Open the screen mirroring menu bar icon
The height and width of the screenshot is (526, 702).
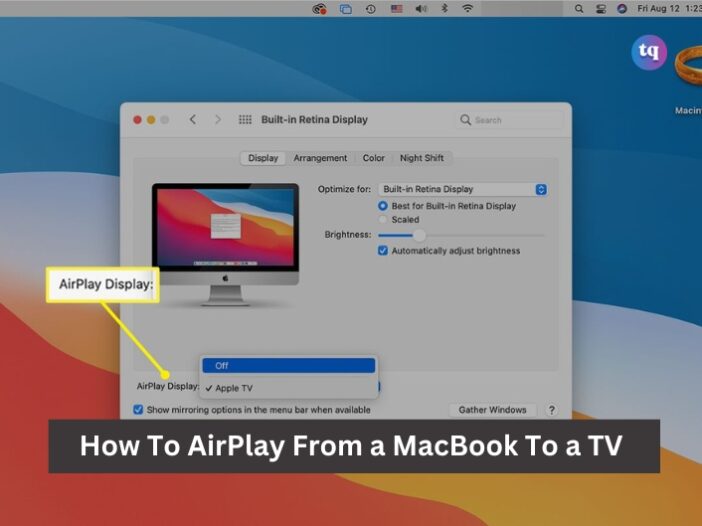(x=346, y=9)
